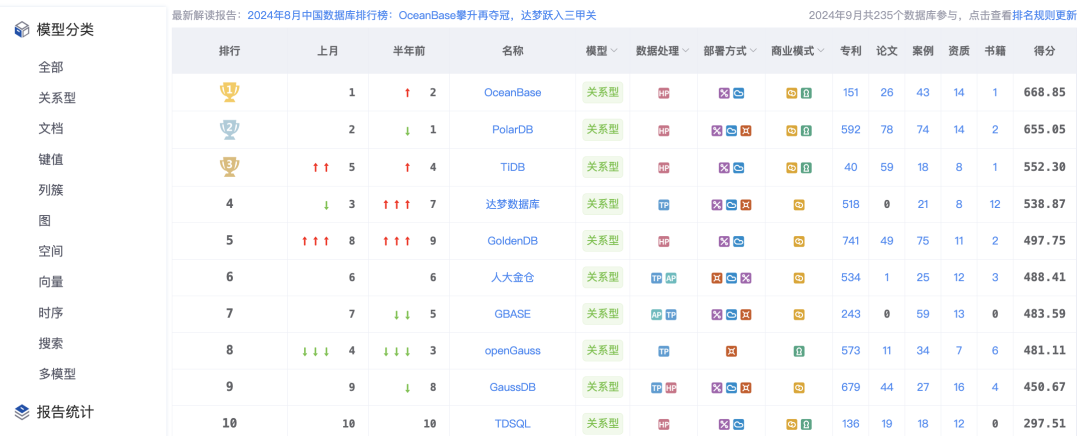Viewport: 1080px width, 436px height.
Task: Click the bronze third-place trophy icon
Action: (229, 167)
